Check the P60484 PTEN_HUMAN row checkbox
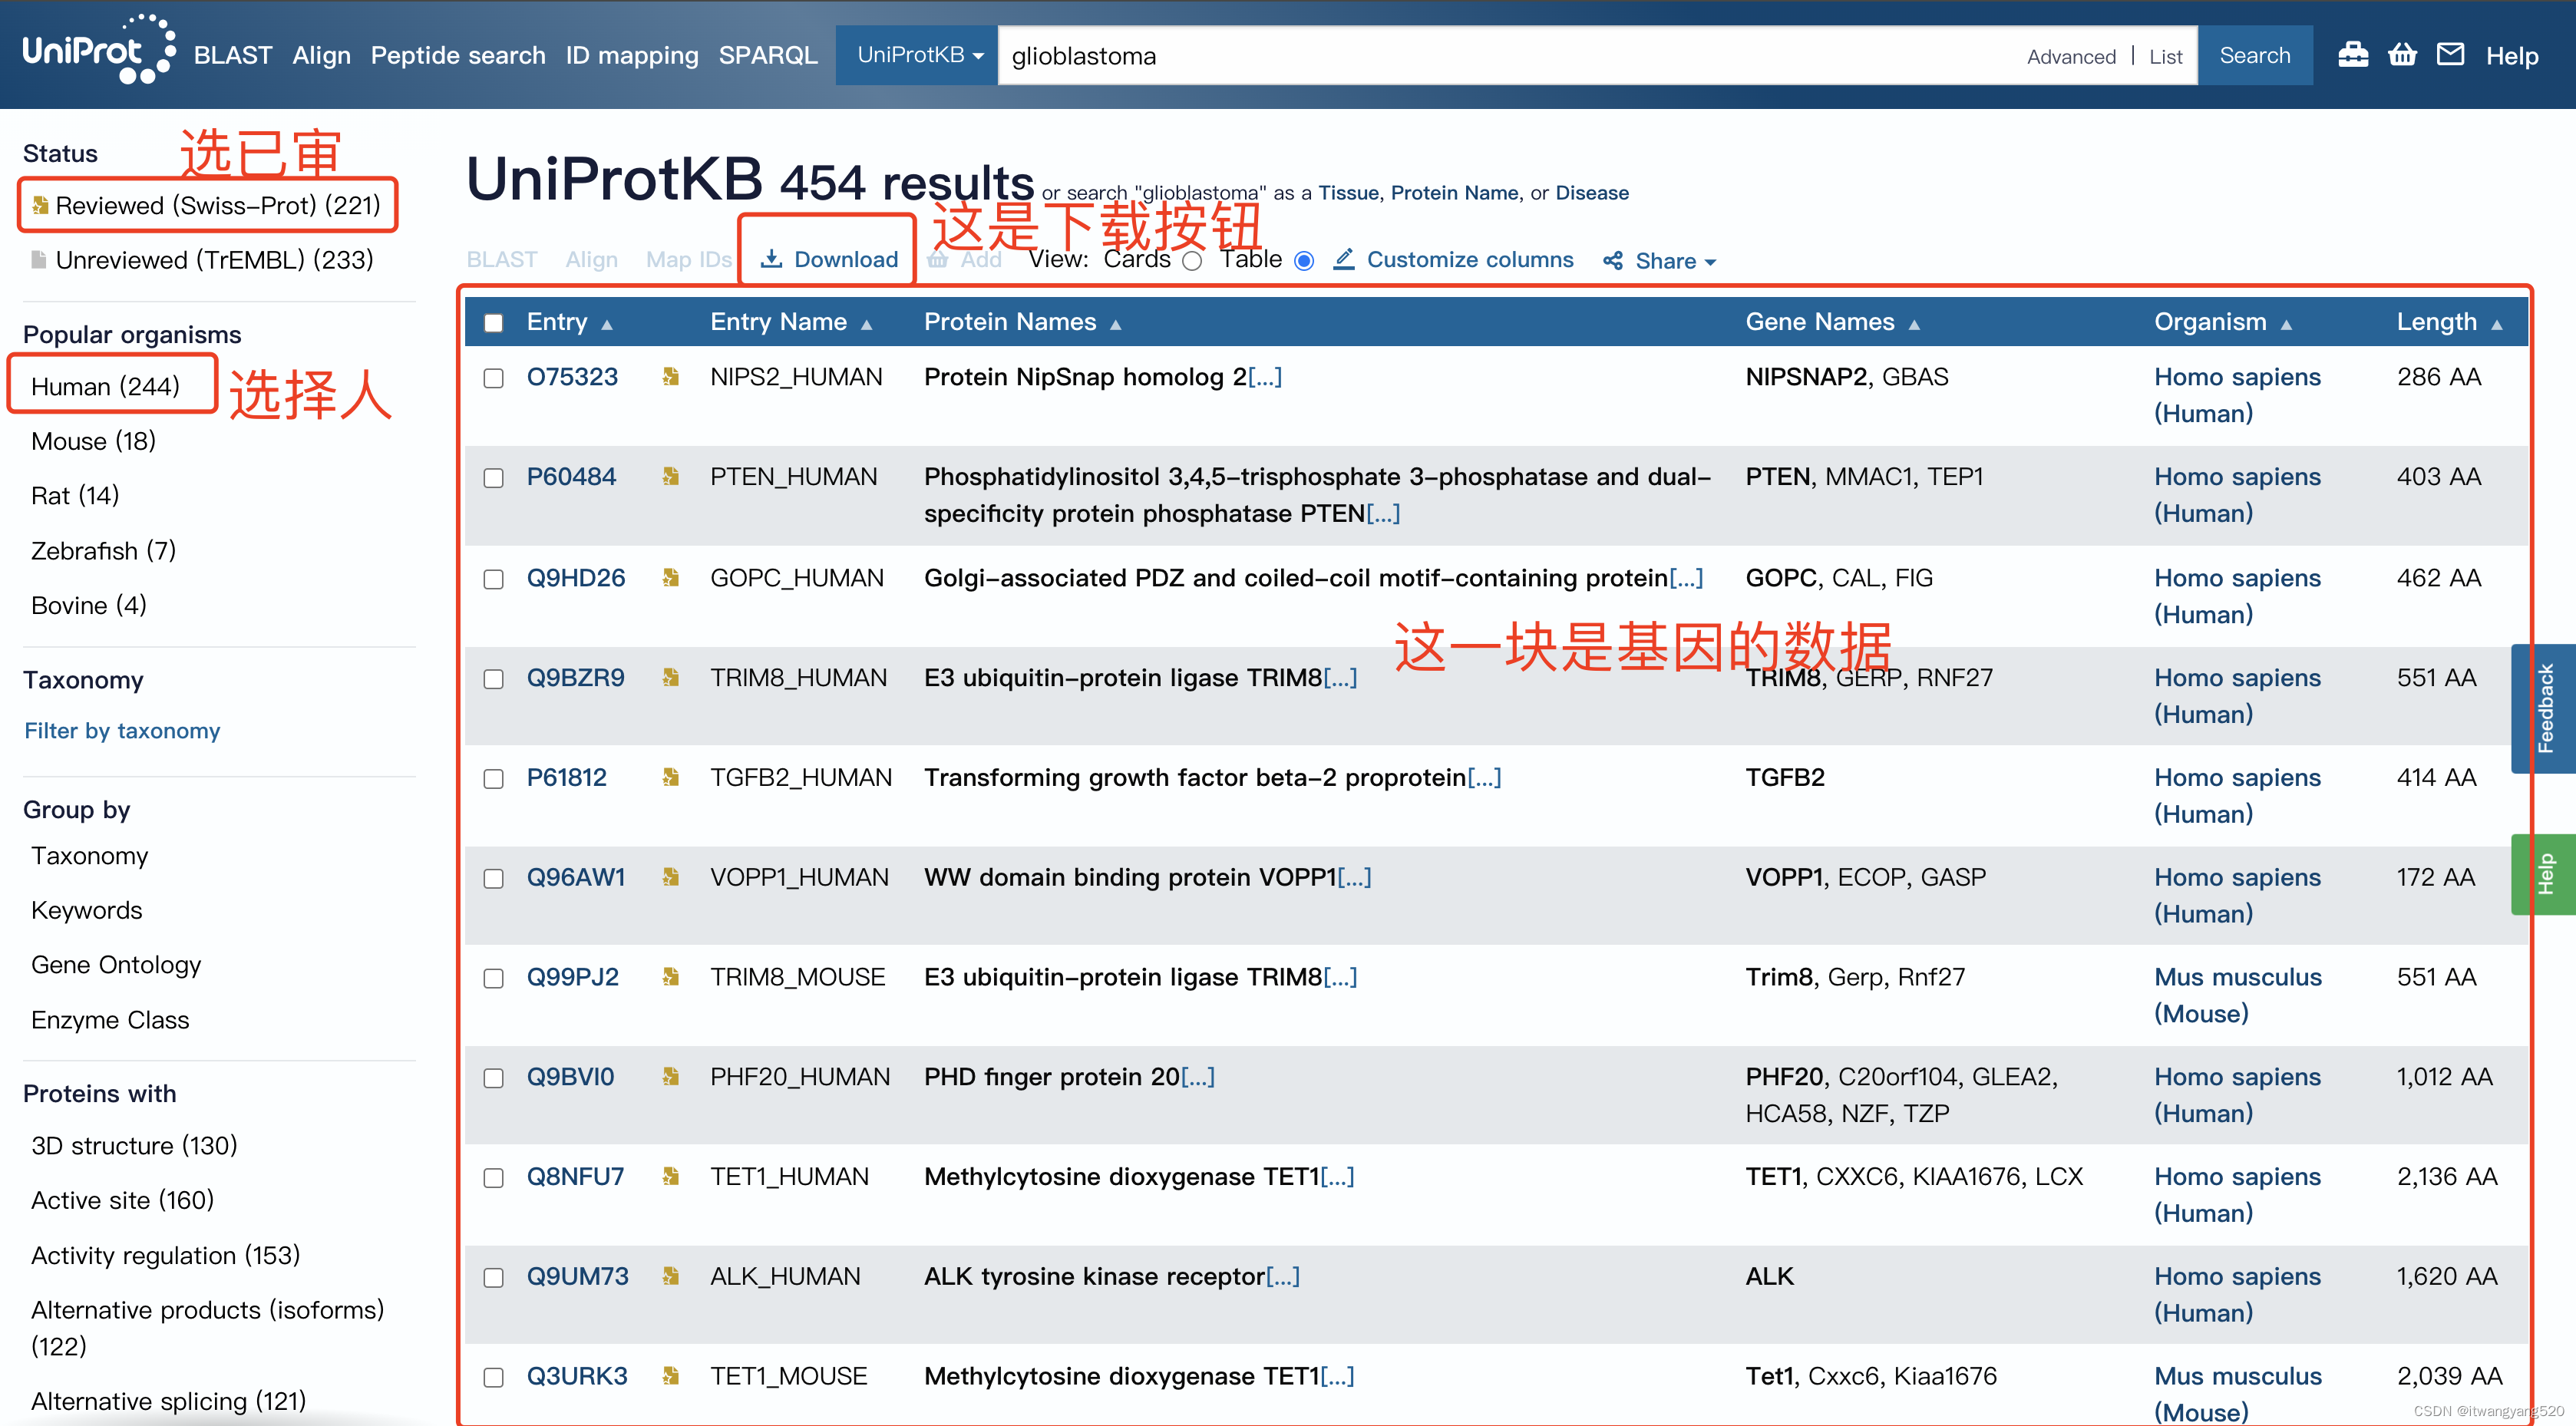 pos(493,478)
